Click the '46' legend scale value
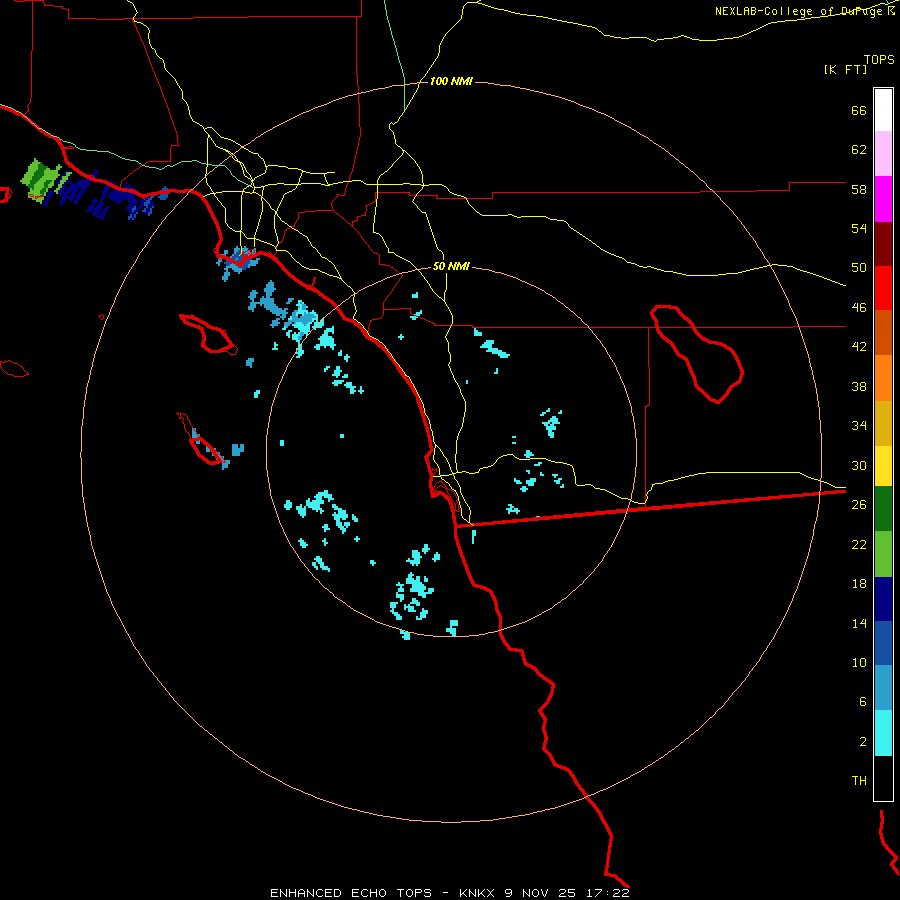The height and width of the screenshot is (900, 900). tap(859, 308)
